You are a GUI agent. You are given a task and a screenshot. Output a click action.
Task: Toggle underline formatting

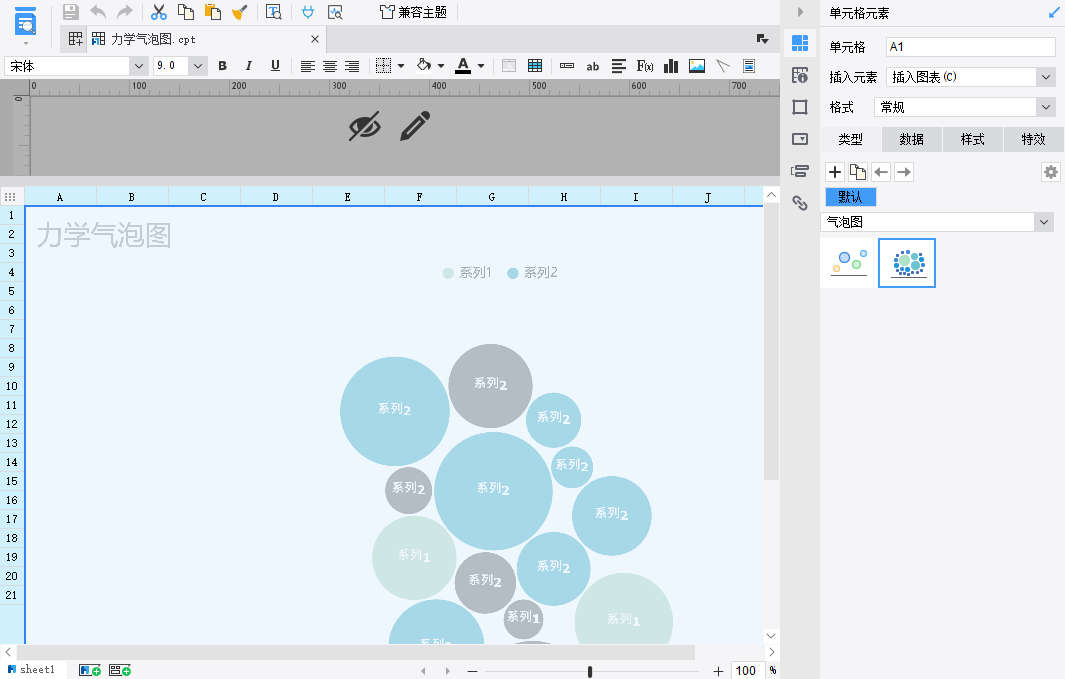point(274,66)
